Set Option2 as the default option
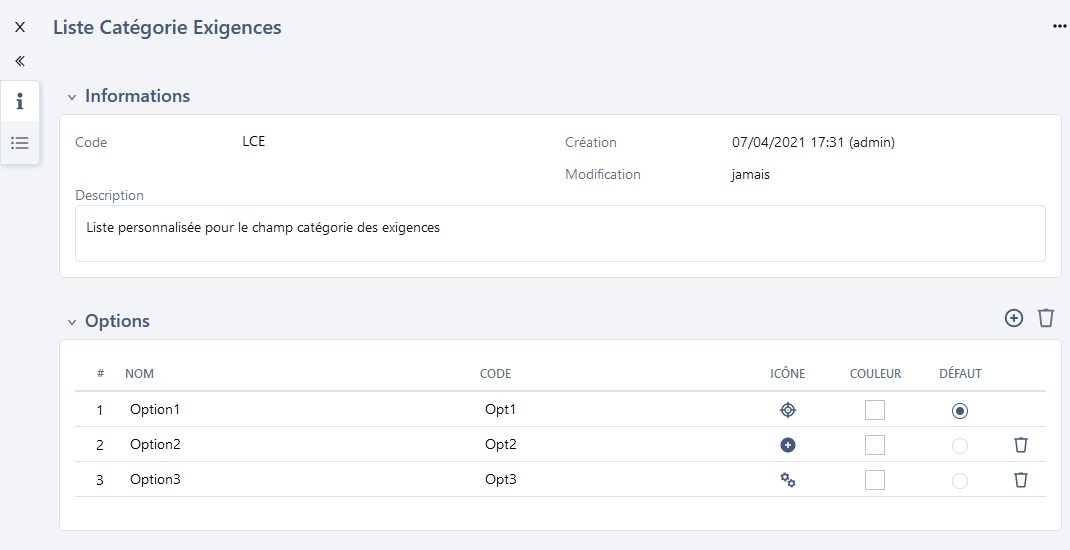This screenshot has height=550, width=1070. (x=960, y=445)
